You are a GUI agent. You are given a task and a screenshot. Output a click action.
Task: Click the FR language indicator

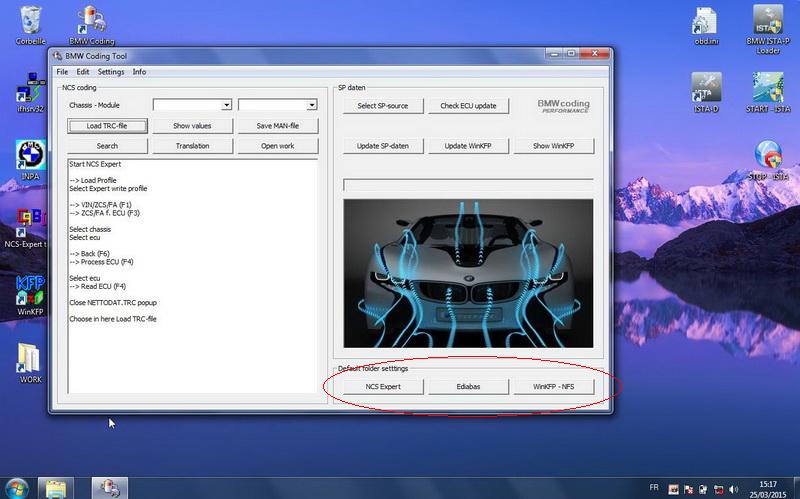point(654,488)
